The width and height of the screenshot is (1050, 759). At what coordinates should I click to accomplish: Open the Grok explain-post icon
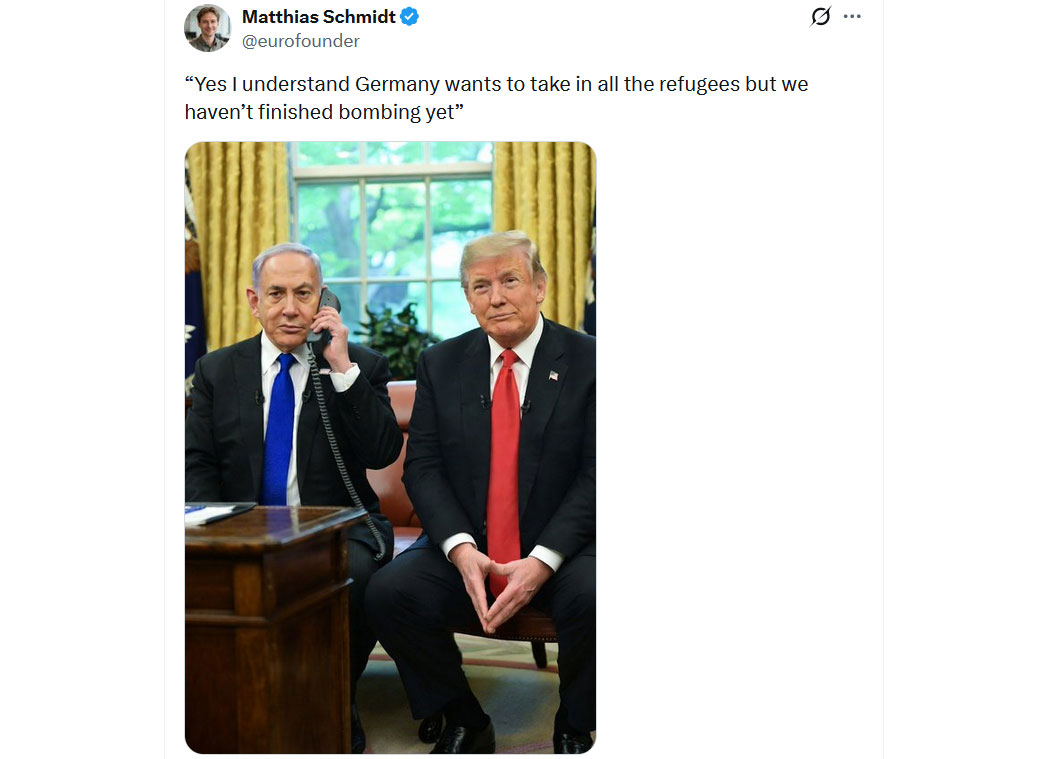820,16
